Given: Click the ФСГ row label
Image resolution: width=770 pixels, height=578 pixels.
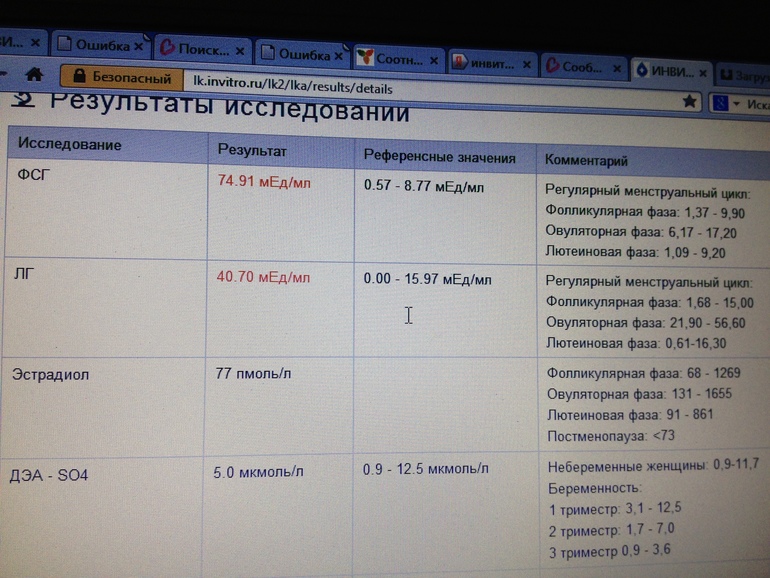Looking at the screenshot, I should 33,175.
